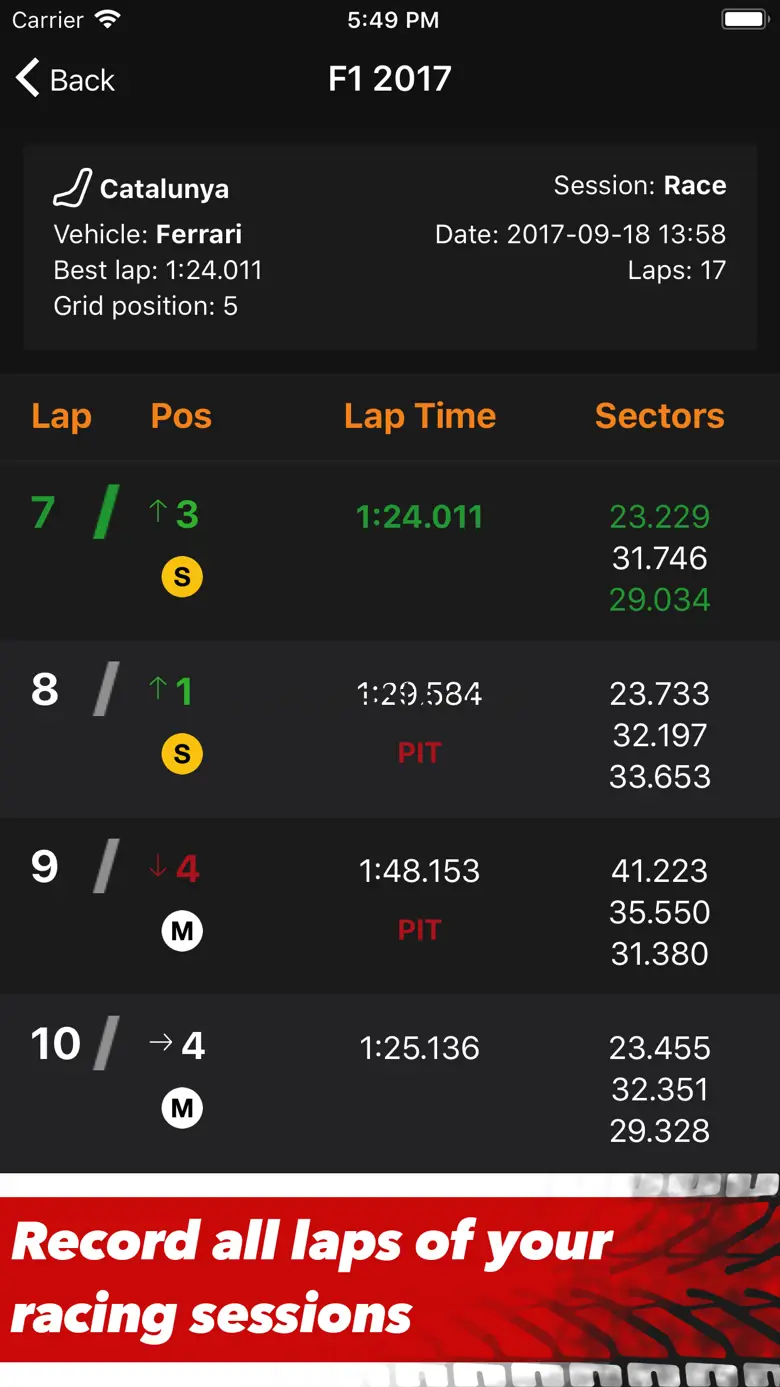Tap the yellow soft tyre icon on lap 8
Viewport: 780px width, 1387px height.
pyautogui.click(x=182, y=754)
